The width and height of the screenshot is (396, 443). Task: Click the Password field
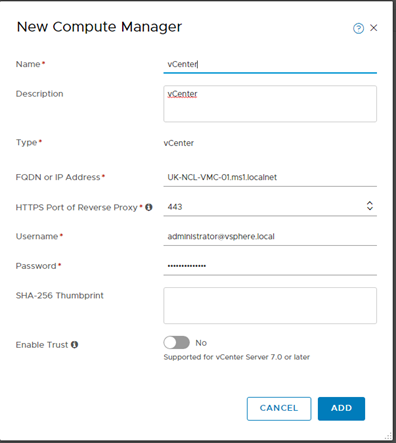pos(270,266)
